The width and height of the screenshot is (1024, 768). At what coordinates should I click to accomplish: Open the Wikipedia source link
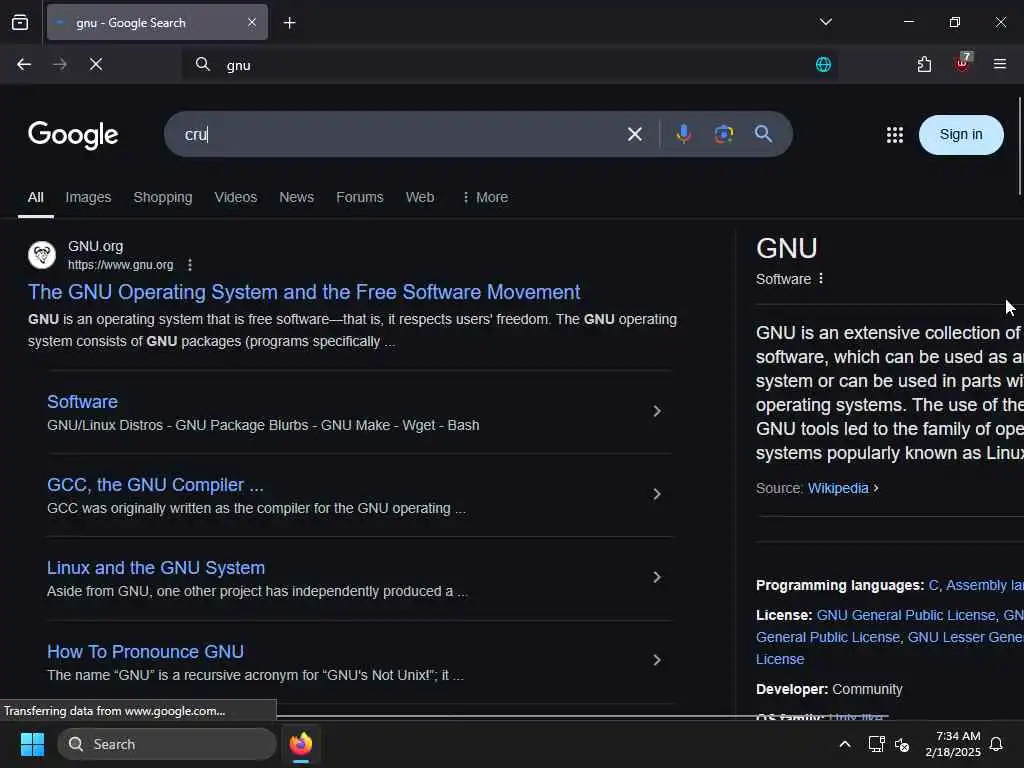click(838, 488)
